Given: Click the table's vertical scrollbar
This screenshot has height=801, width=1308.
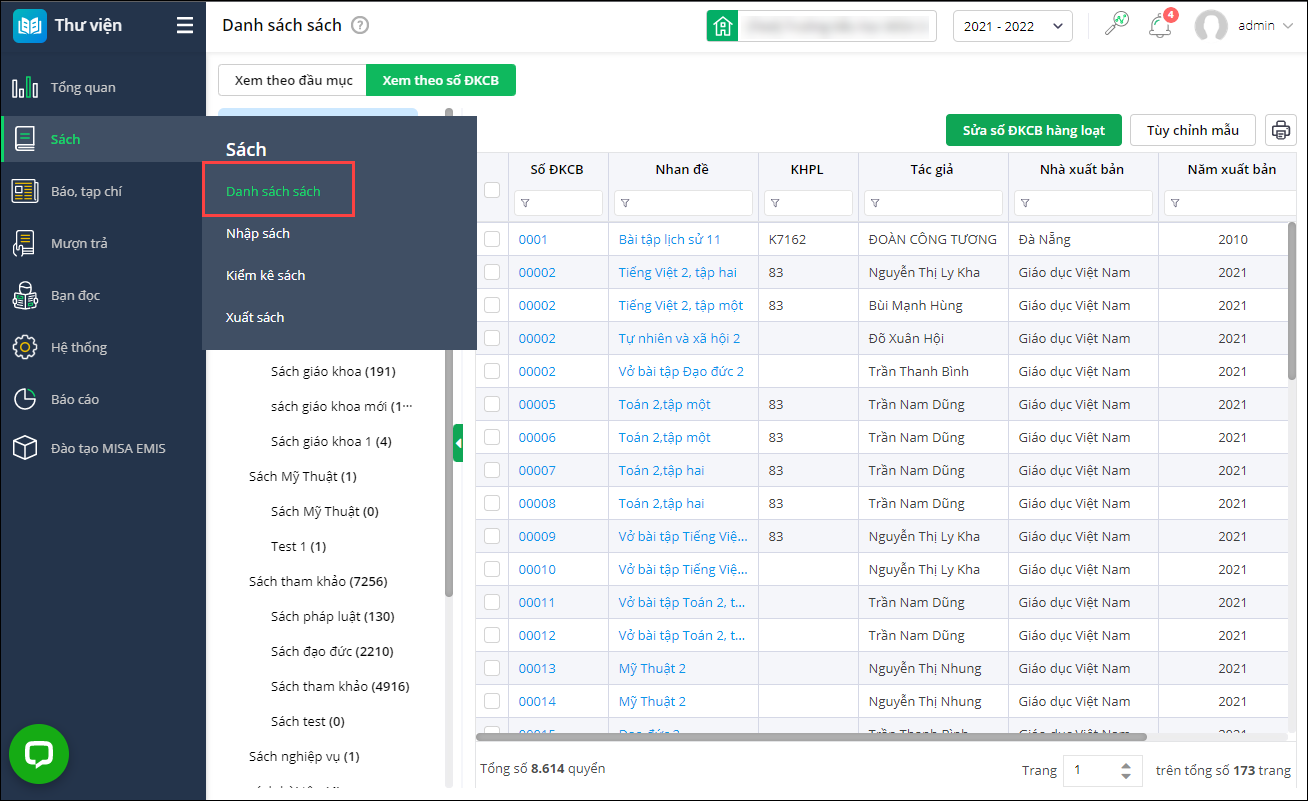Looking at the screenshot, I should [x=1292, y=300].
